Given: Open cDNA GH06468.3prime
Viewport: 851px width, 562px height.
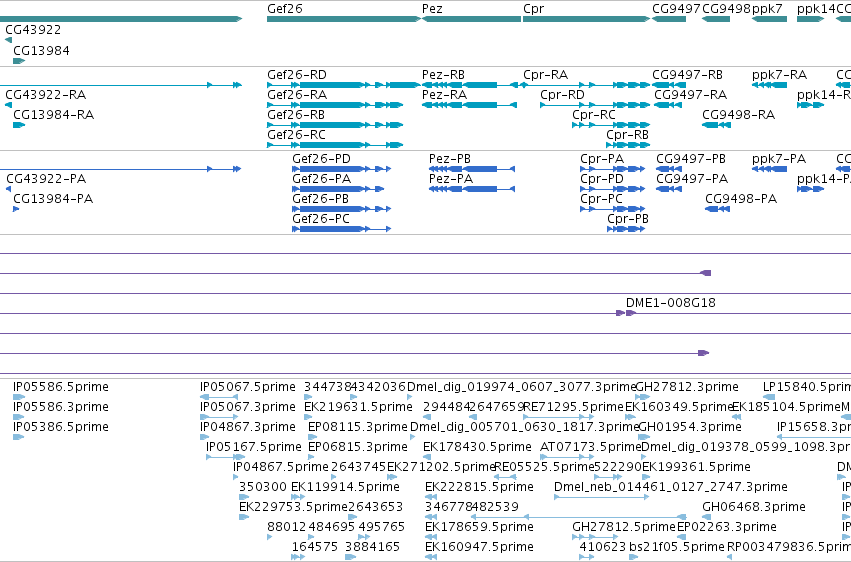Looking at the screenshot, I should pyautogui.click(x=754, y=507).
